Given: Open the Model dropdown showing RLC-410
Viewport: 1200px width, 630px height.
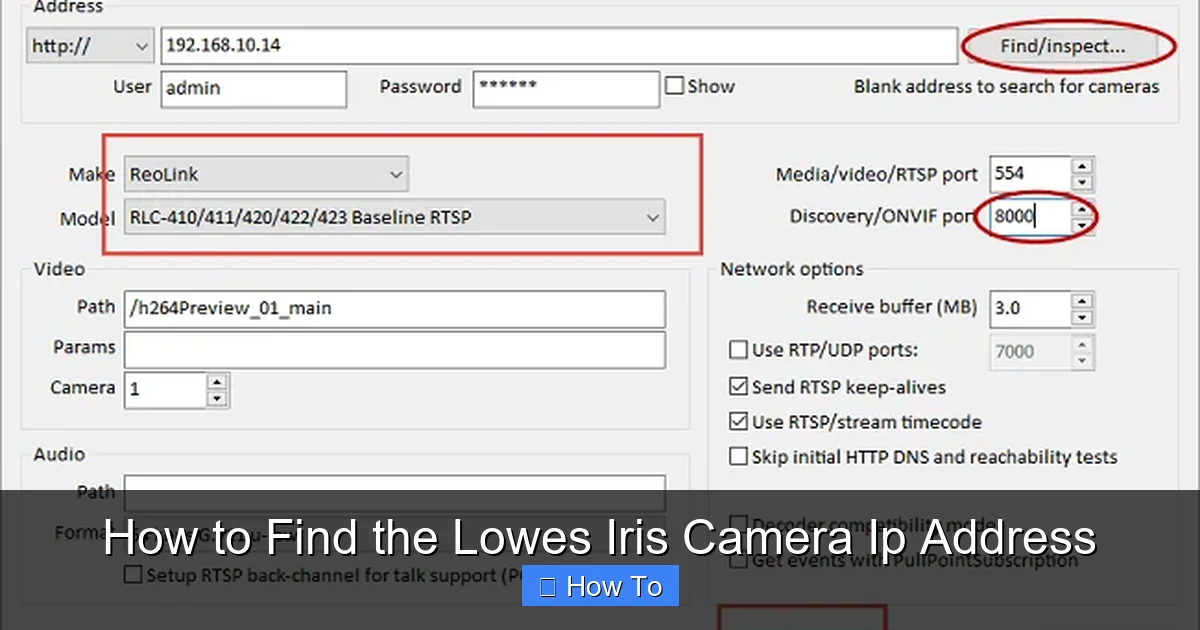Looking at the screenshot, I should click(x=395, y=217).
